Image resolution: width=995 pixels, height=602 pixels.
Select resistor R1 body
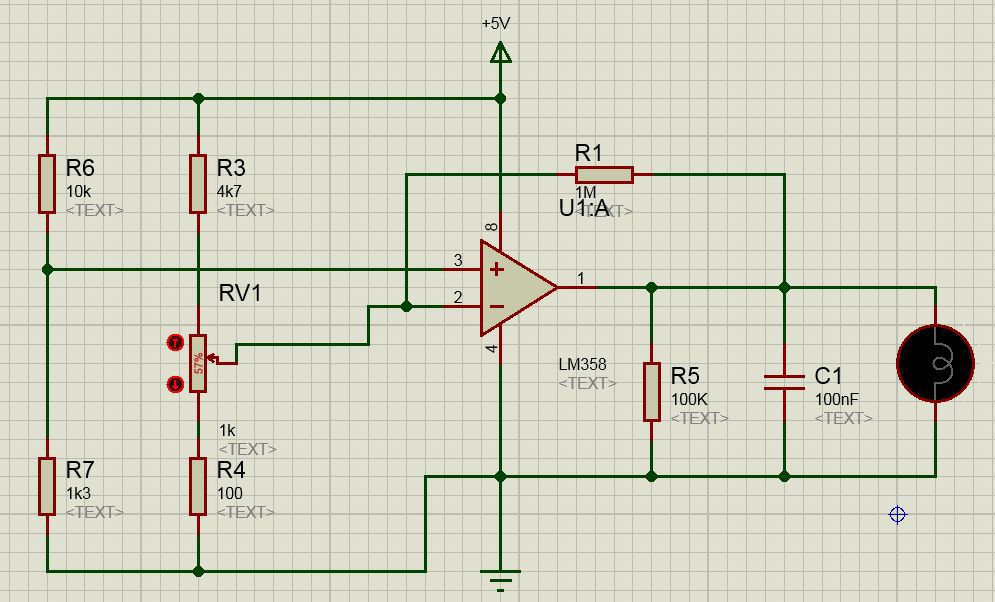pos(604,174)
